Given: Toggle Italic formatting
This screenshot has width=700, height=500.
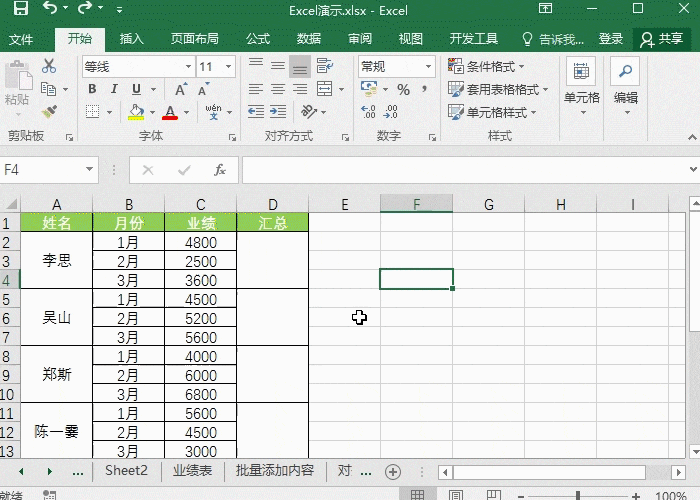Looking at the screenshot, I should pyautogui.click(x=114, y=89).
